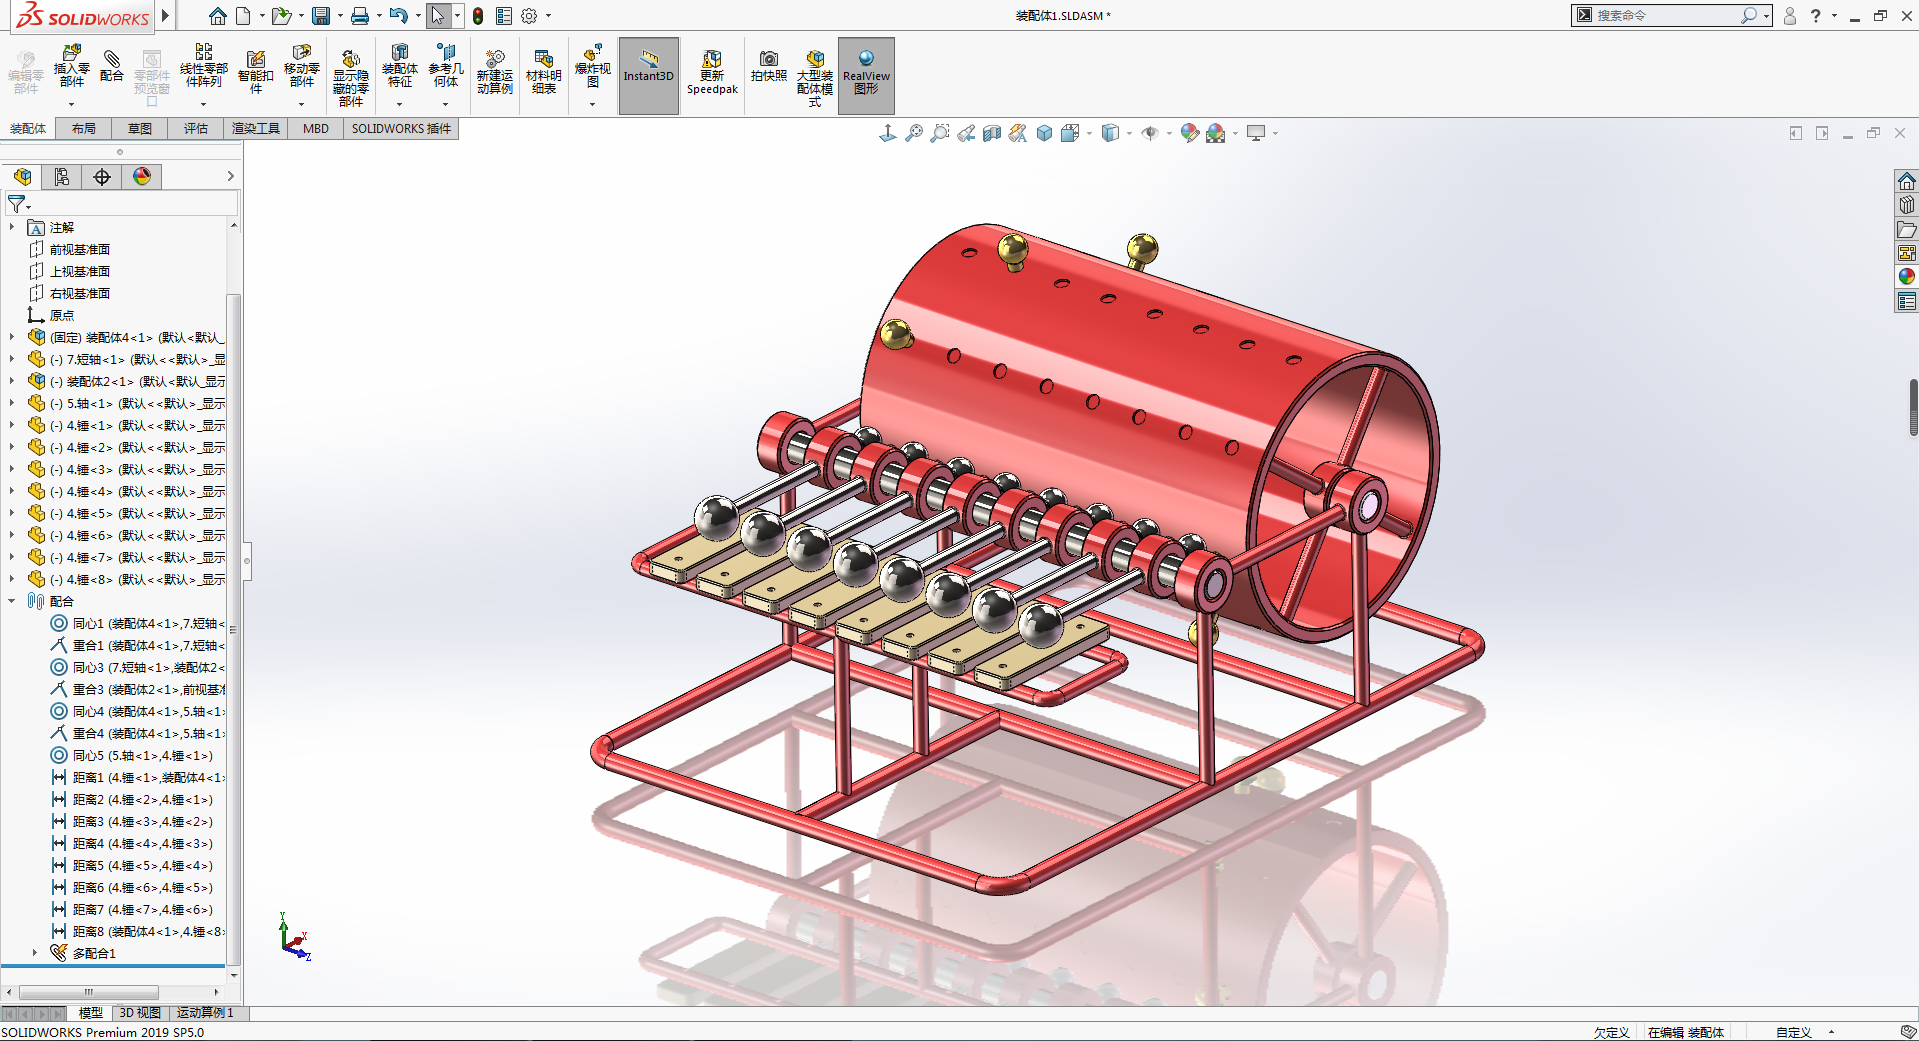Viewport: 1919px width, 1041px height.
Task: Click the Insert Components (插入零部件) icon
Action: pyautogui.click(x=71, y=67)
